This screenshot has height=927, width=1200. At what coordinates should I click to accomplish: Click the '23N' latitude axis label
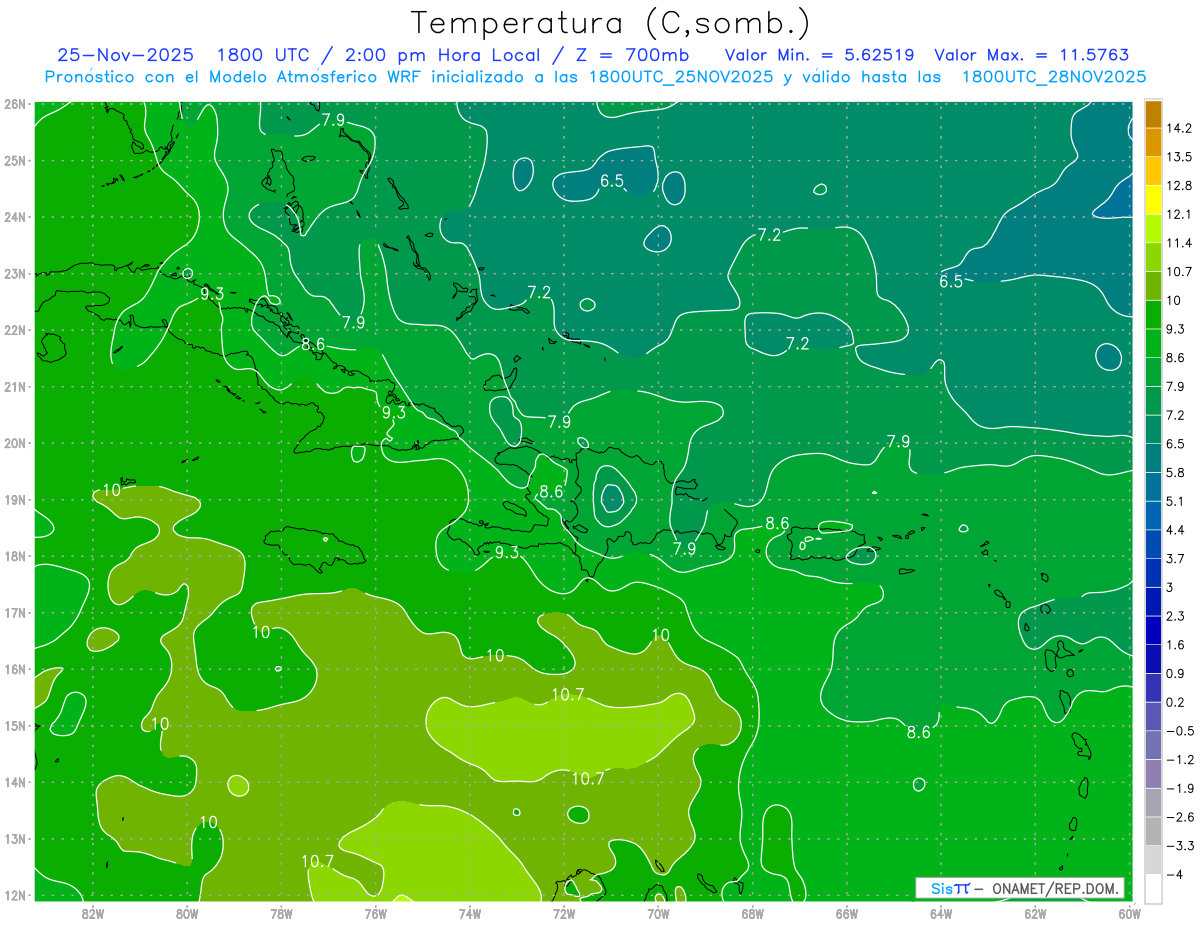14,273
